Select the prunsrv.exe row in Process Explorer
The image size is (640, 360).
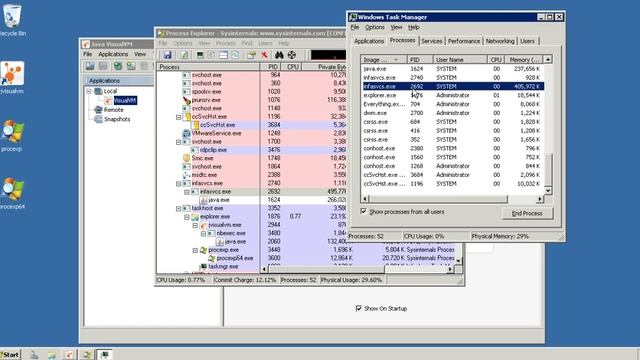coord(206,100)
